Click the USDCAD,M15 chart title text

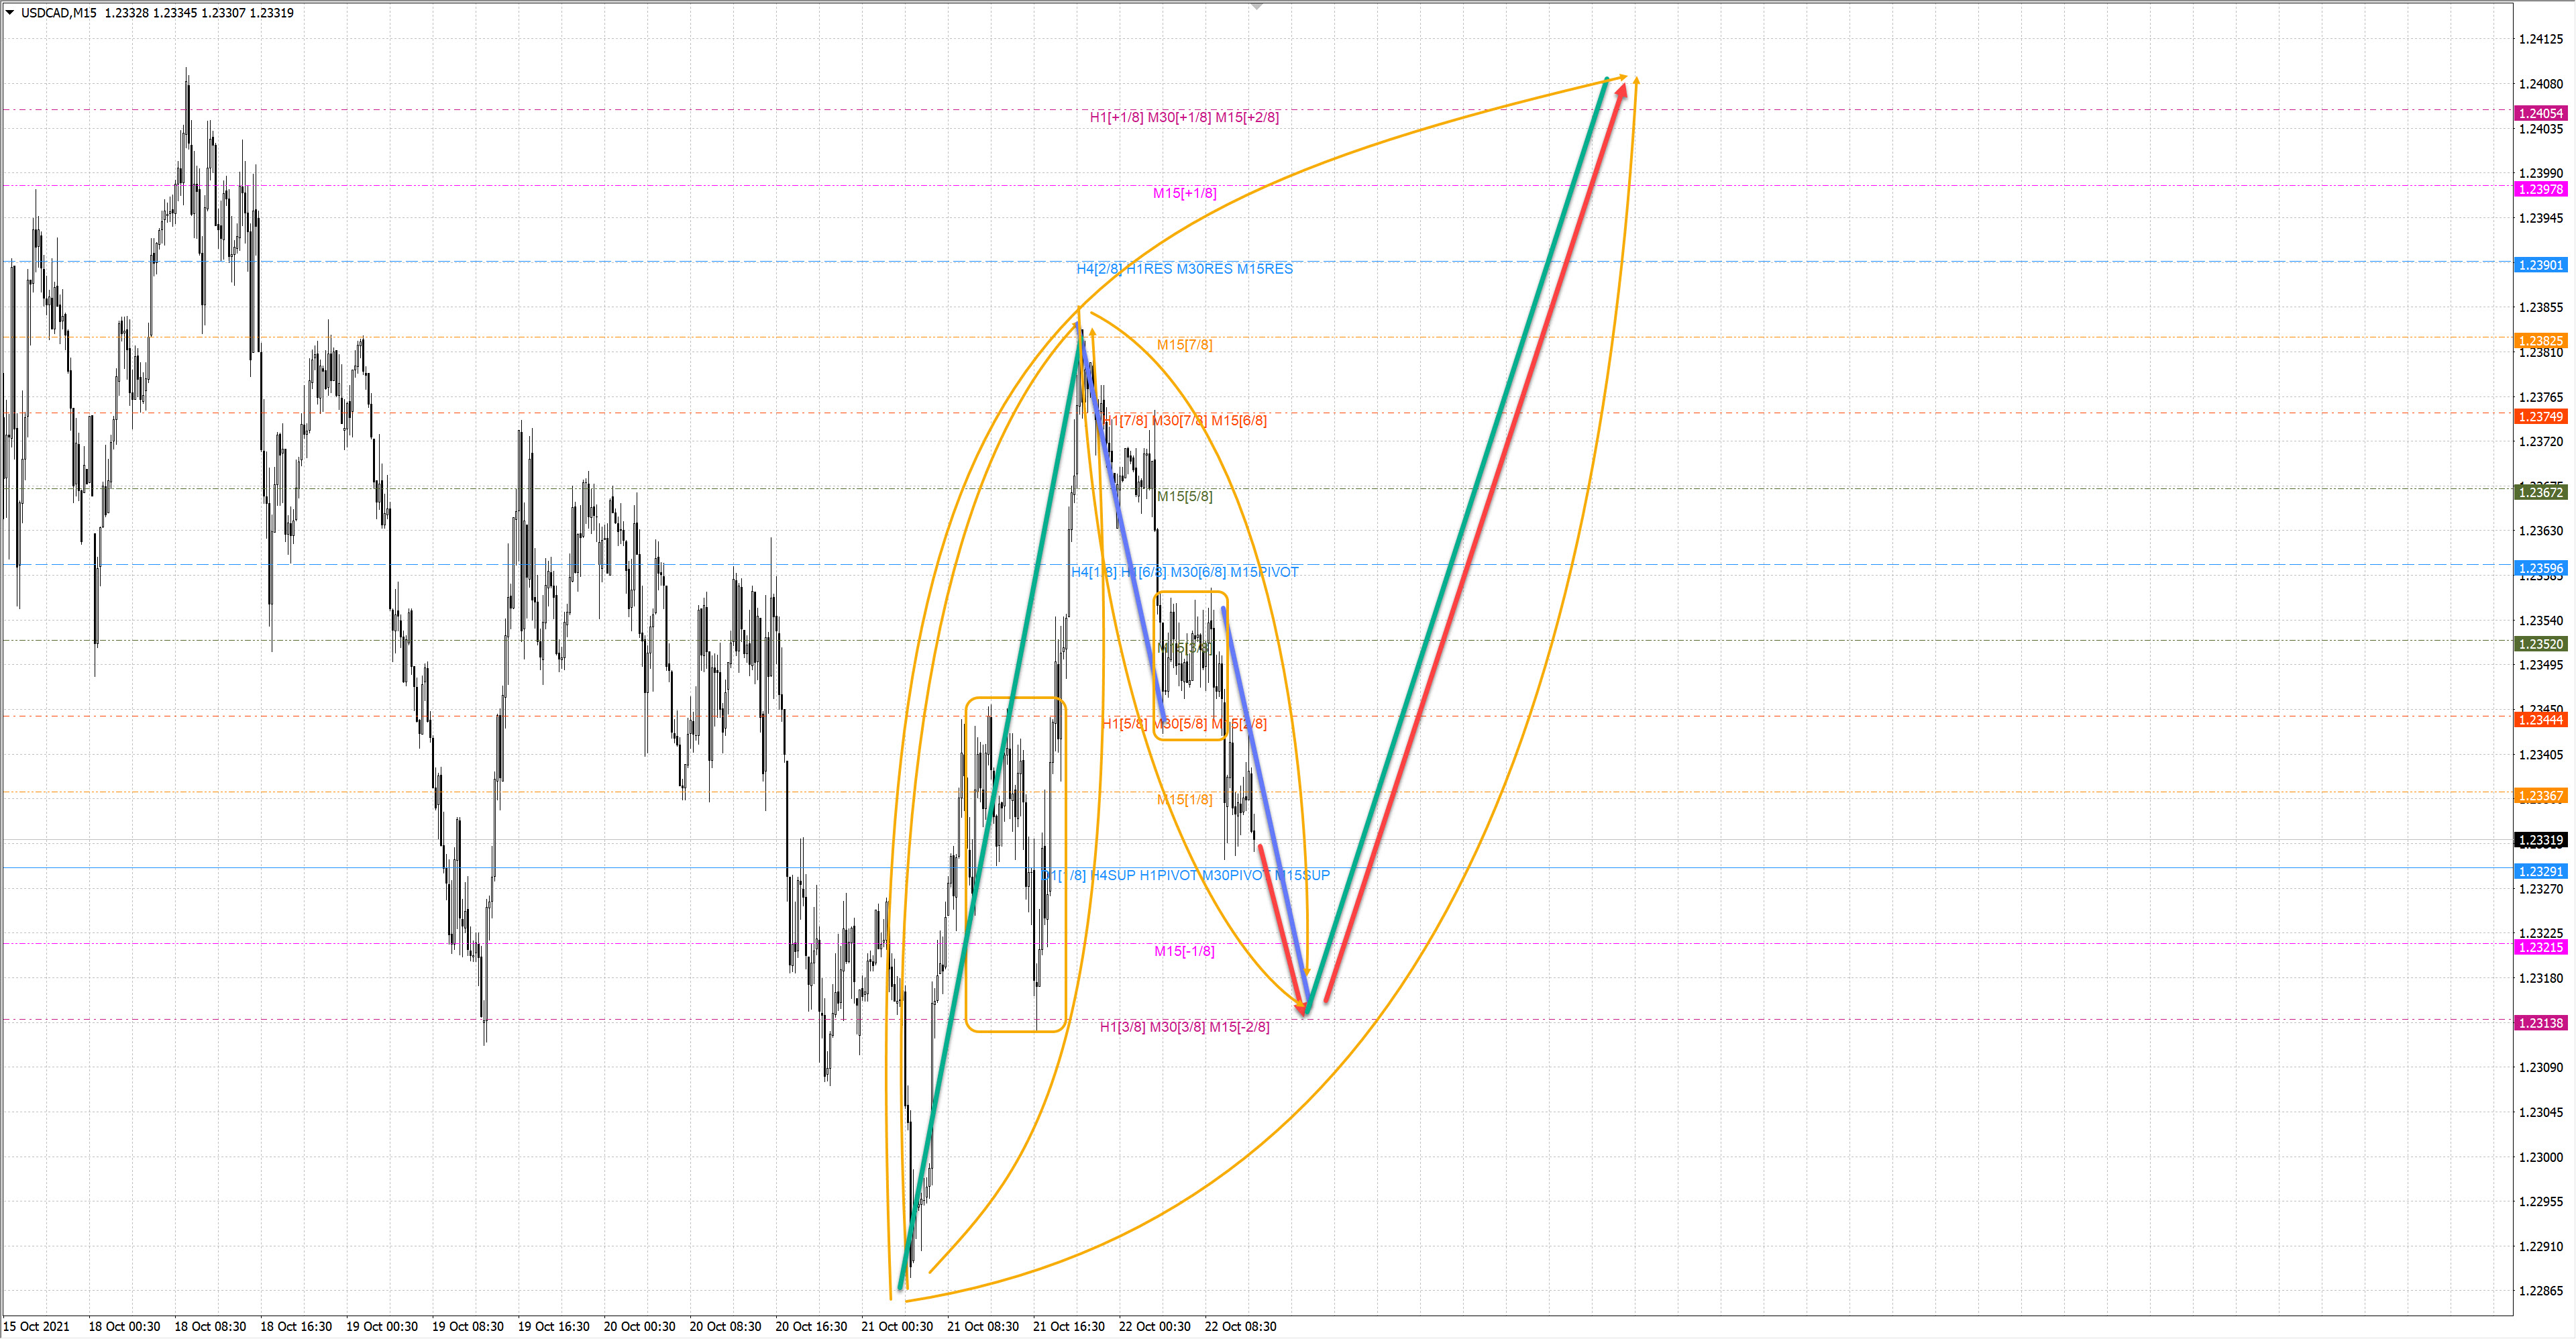pyautogui.click(x=59, y=13)
